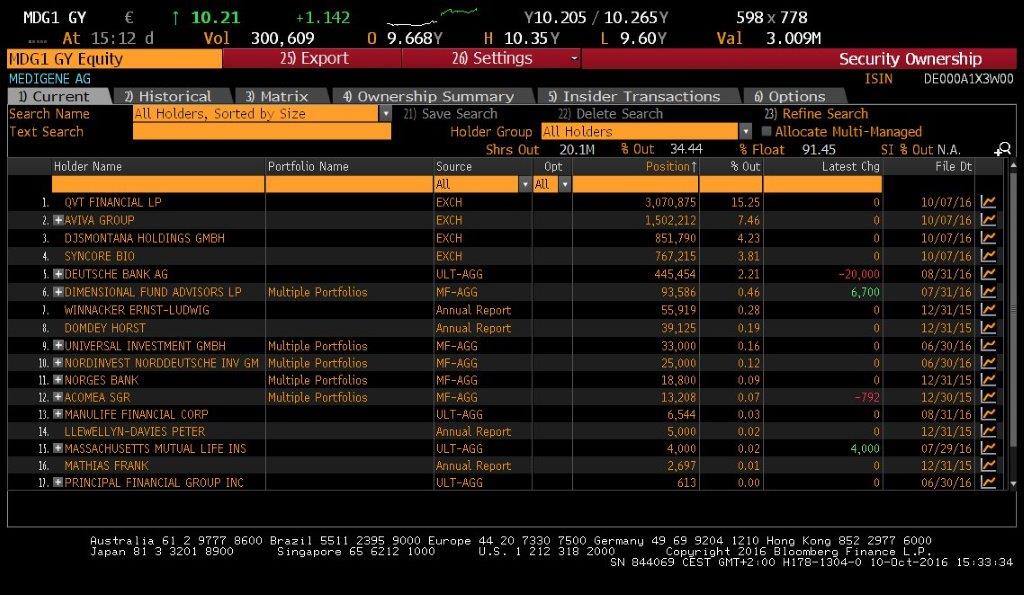Select SYNCORE BIO holder name

click(x=99, y=256)
